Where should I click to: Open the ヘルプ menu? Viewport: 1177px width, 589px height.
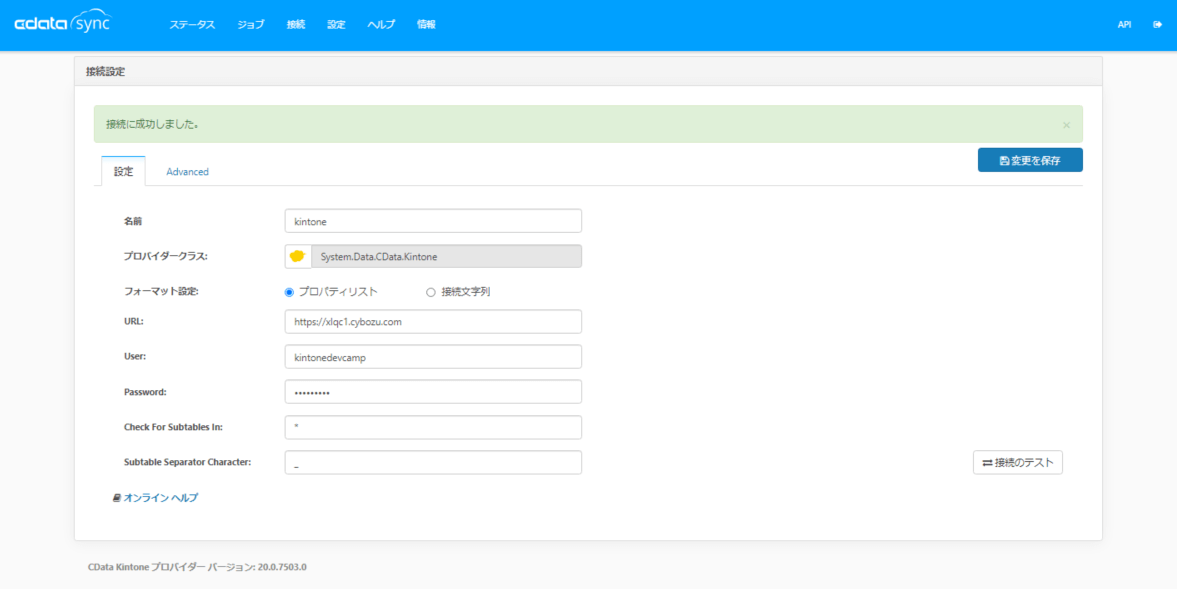tap(381, 25)
